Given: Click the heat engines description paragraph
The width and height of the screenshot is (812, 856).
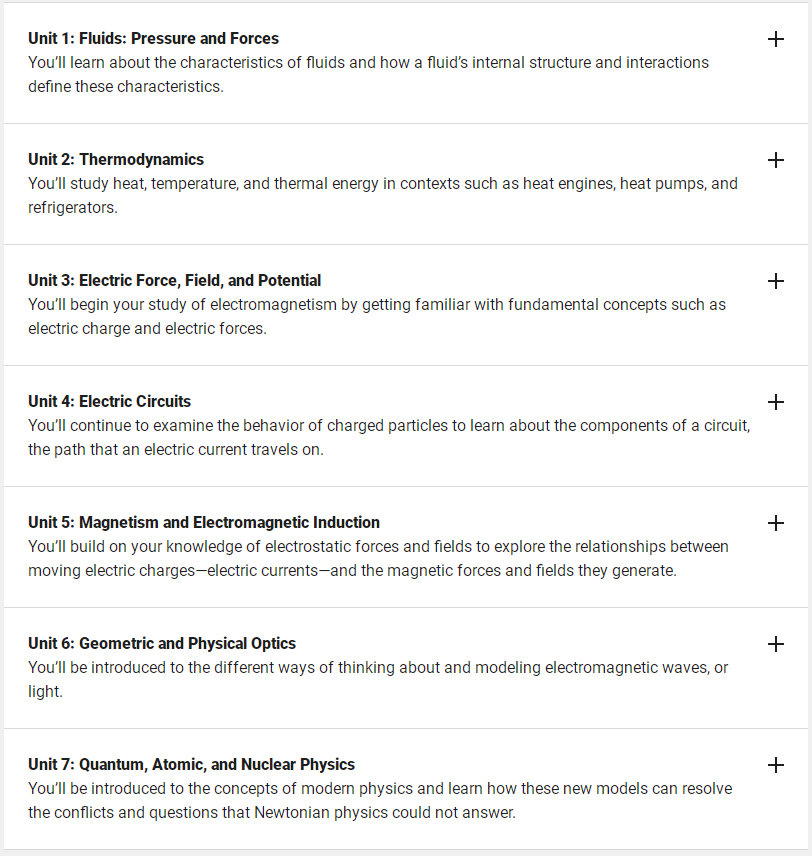Looking at the screenshot, I should (x=383, y=195).
